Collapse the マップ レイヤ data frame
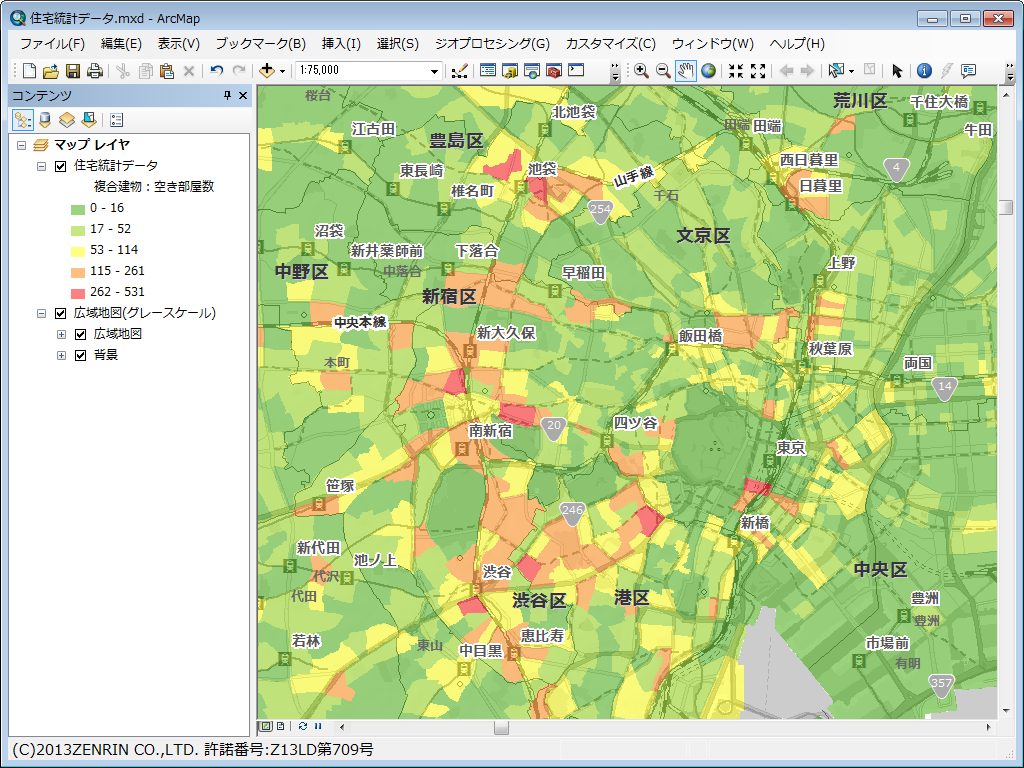This screenshot has height=768, width=1024. pos(22,145)
